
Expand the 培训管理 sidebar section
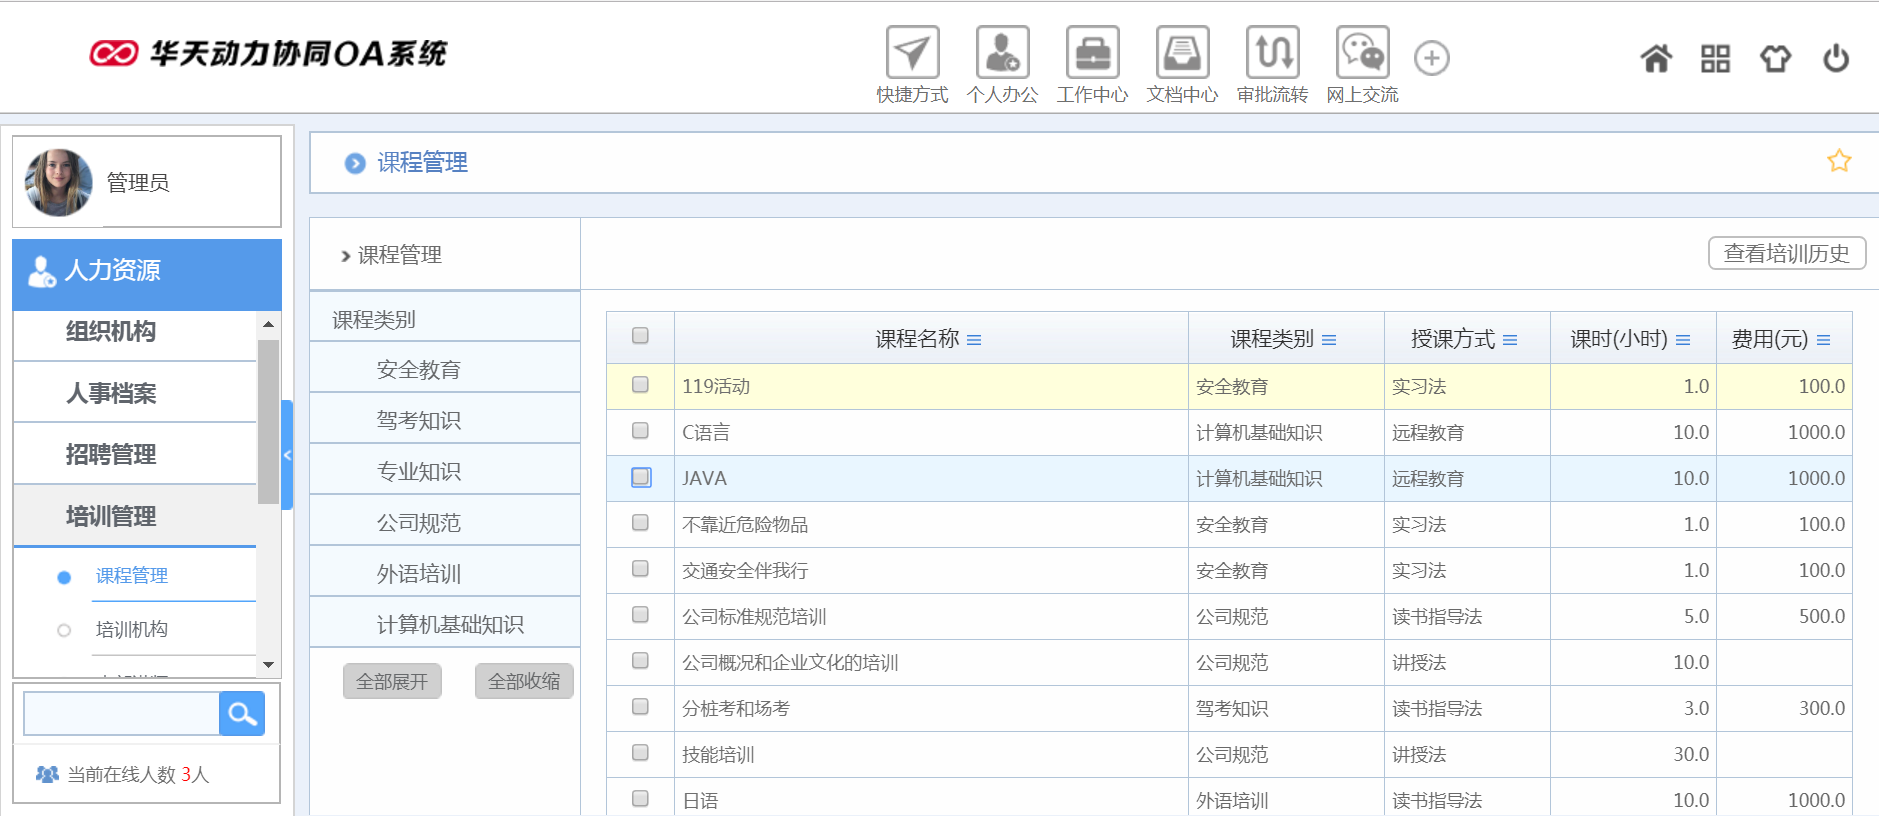coord(111,516)
